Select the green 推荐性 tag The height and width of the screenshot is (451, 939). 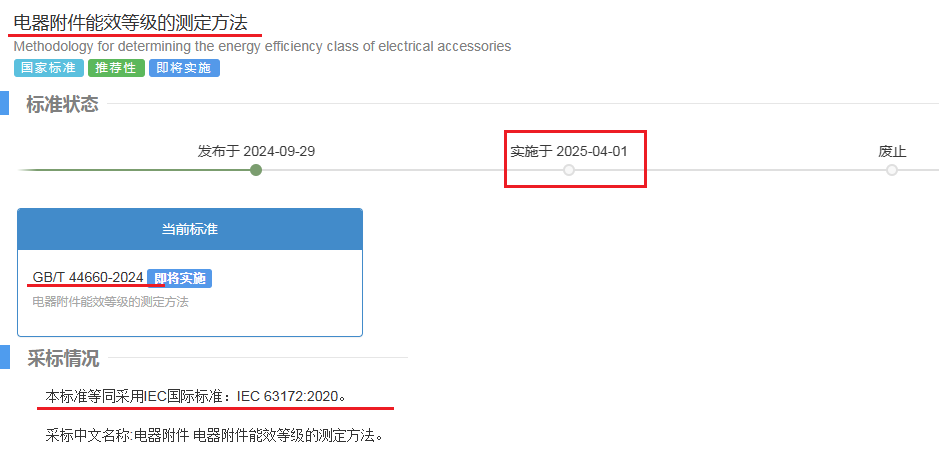click(x=116, y=68)
